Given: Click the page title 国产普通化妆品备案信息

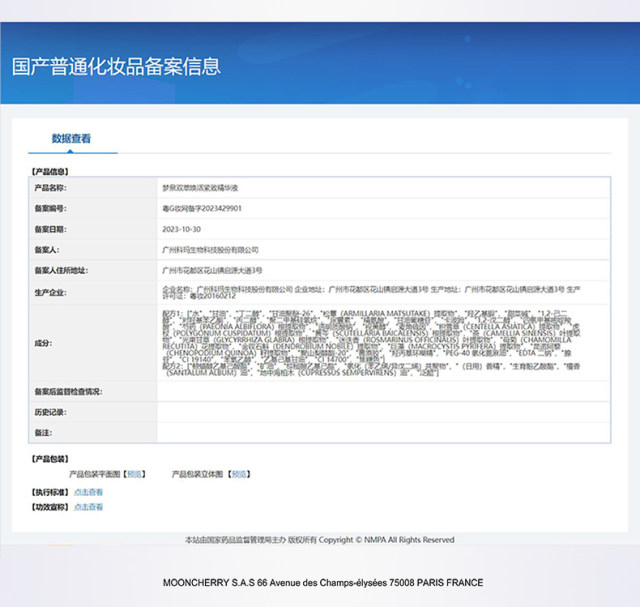Looking at the screenshot, I should coord(117,67).
